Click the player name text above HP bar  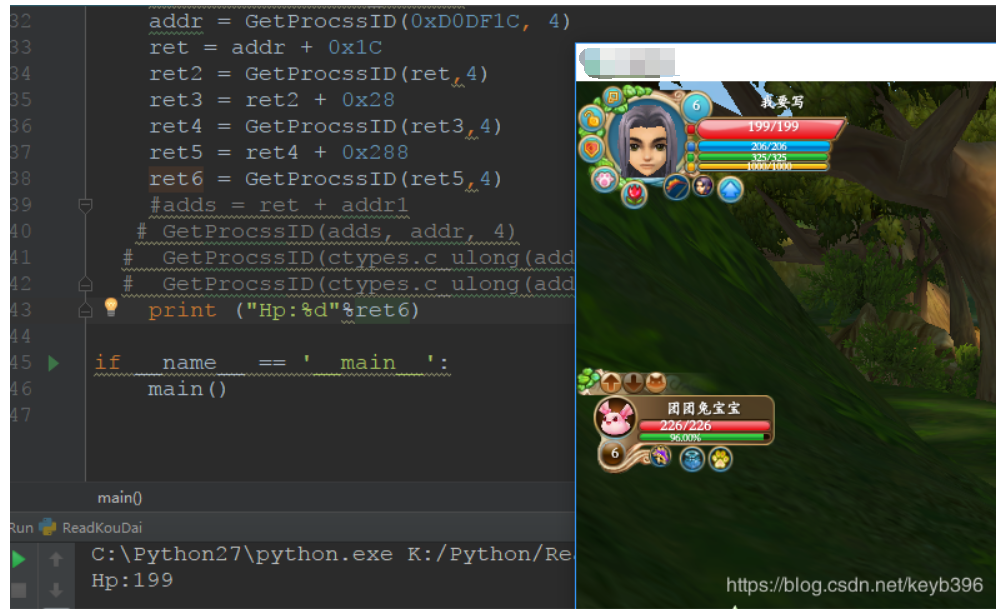click(x=782, y=102)
